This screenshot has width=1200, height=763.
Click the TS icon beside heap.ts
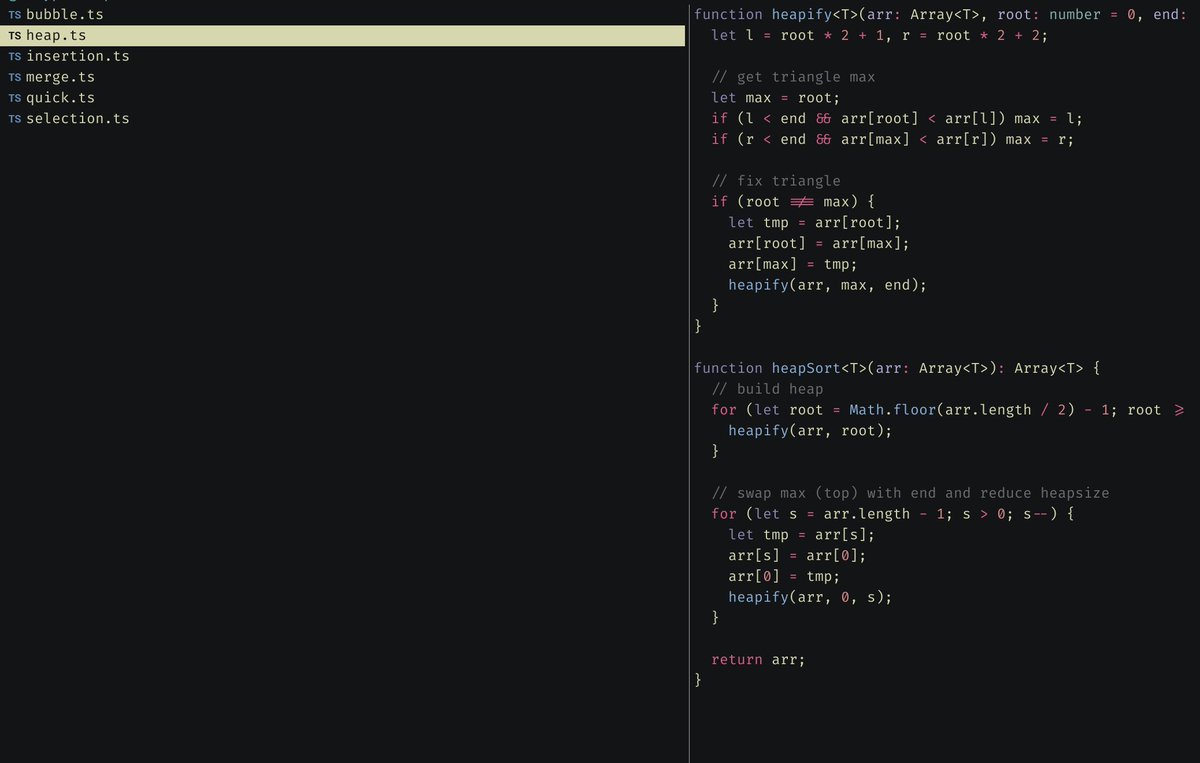[x=15, y=36]
